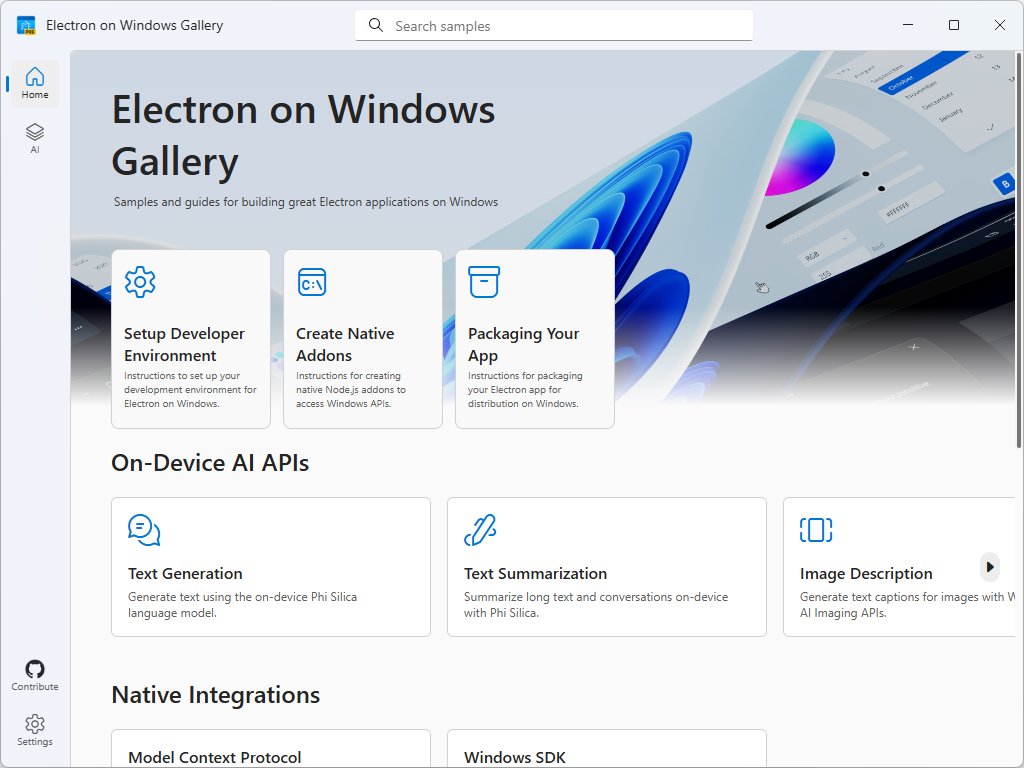Open the AI section in the sidebar
The height and width of the screenshot is (768, 1024).
(x=35, y=138)
